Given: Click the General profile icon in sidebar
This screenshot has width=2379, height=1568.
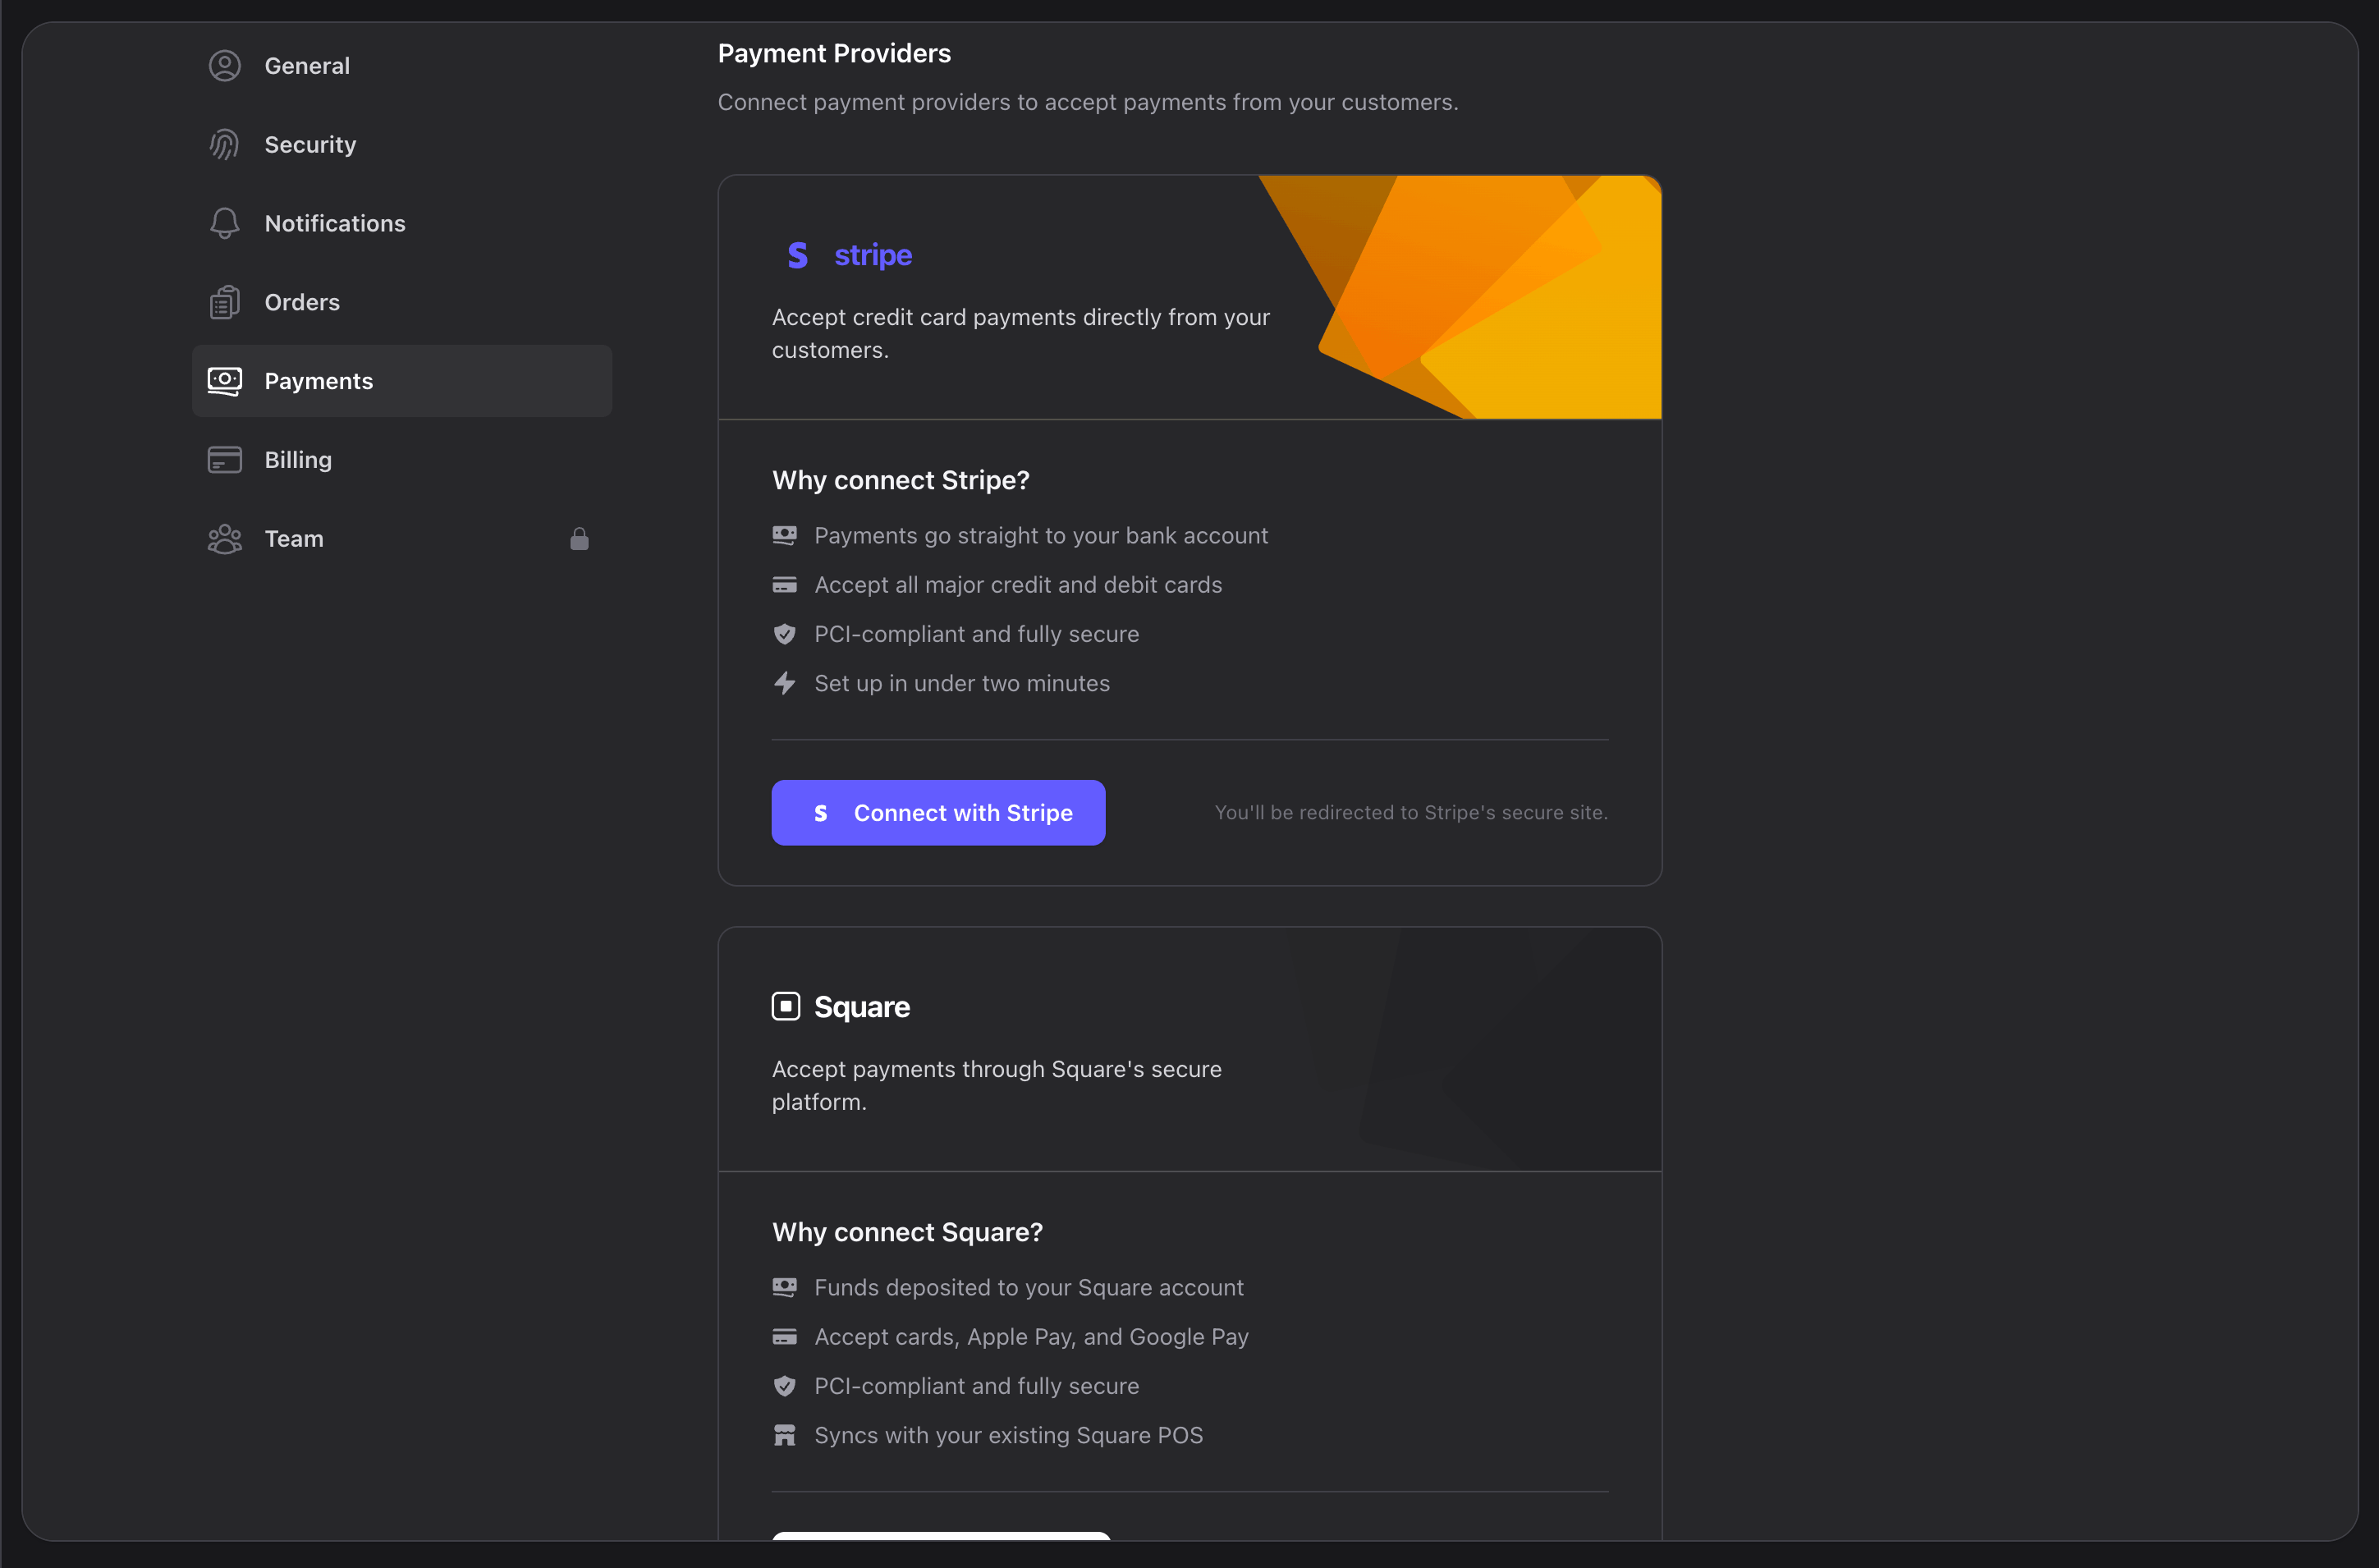Looking at the screenshot, I should click(224, 65).
